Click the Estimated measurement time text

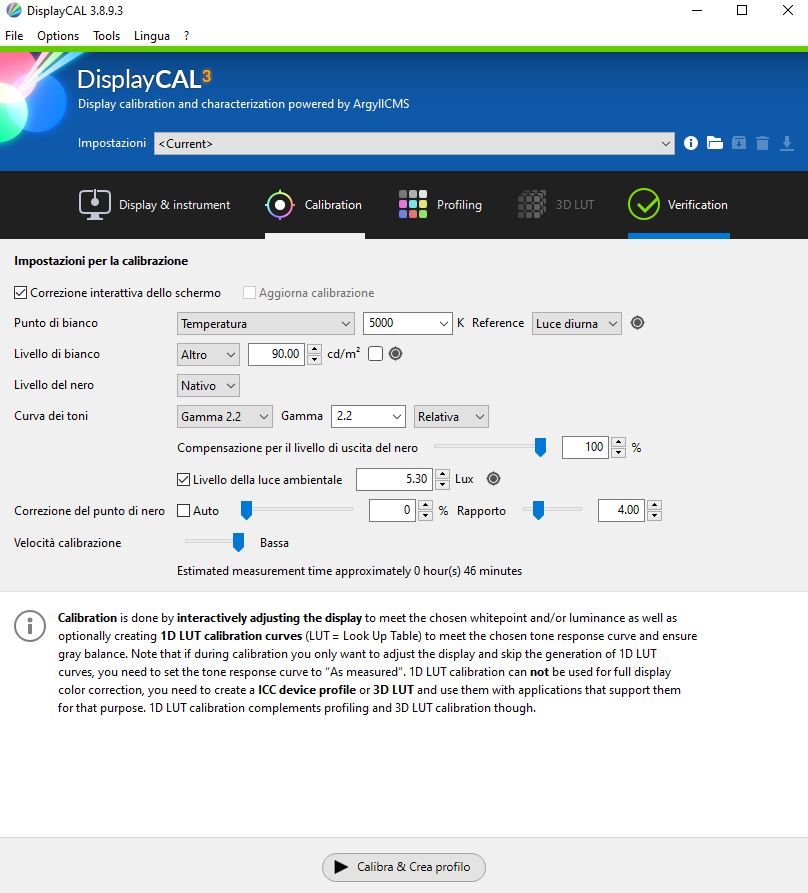(350, 571)
